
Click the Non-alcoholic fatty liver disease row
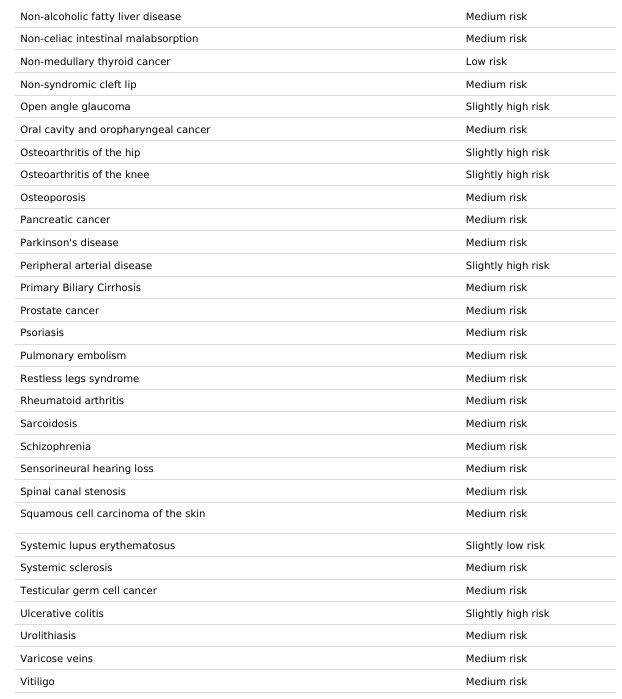pos(315,16)
